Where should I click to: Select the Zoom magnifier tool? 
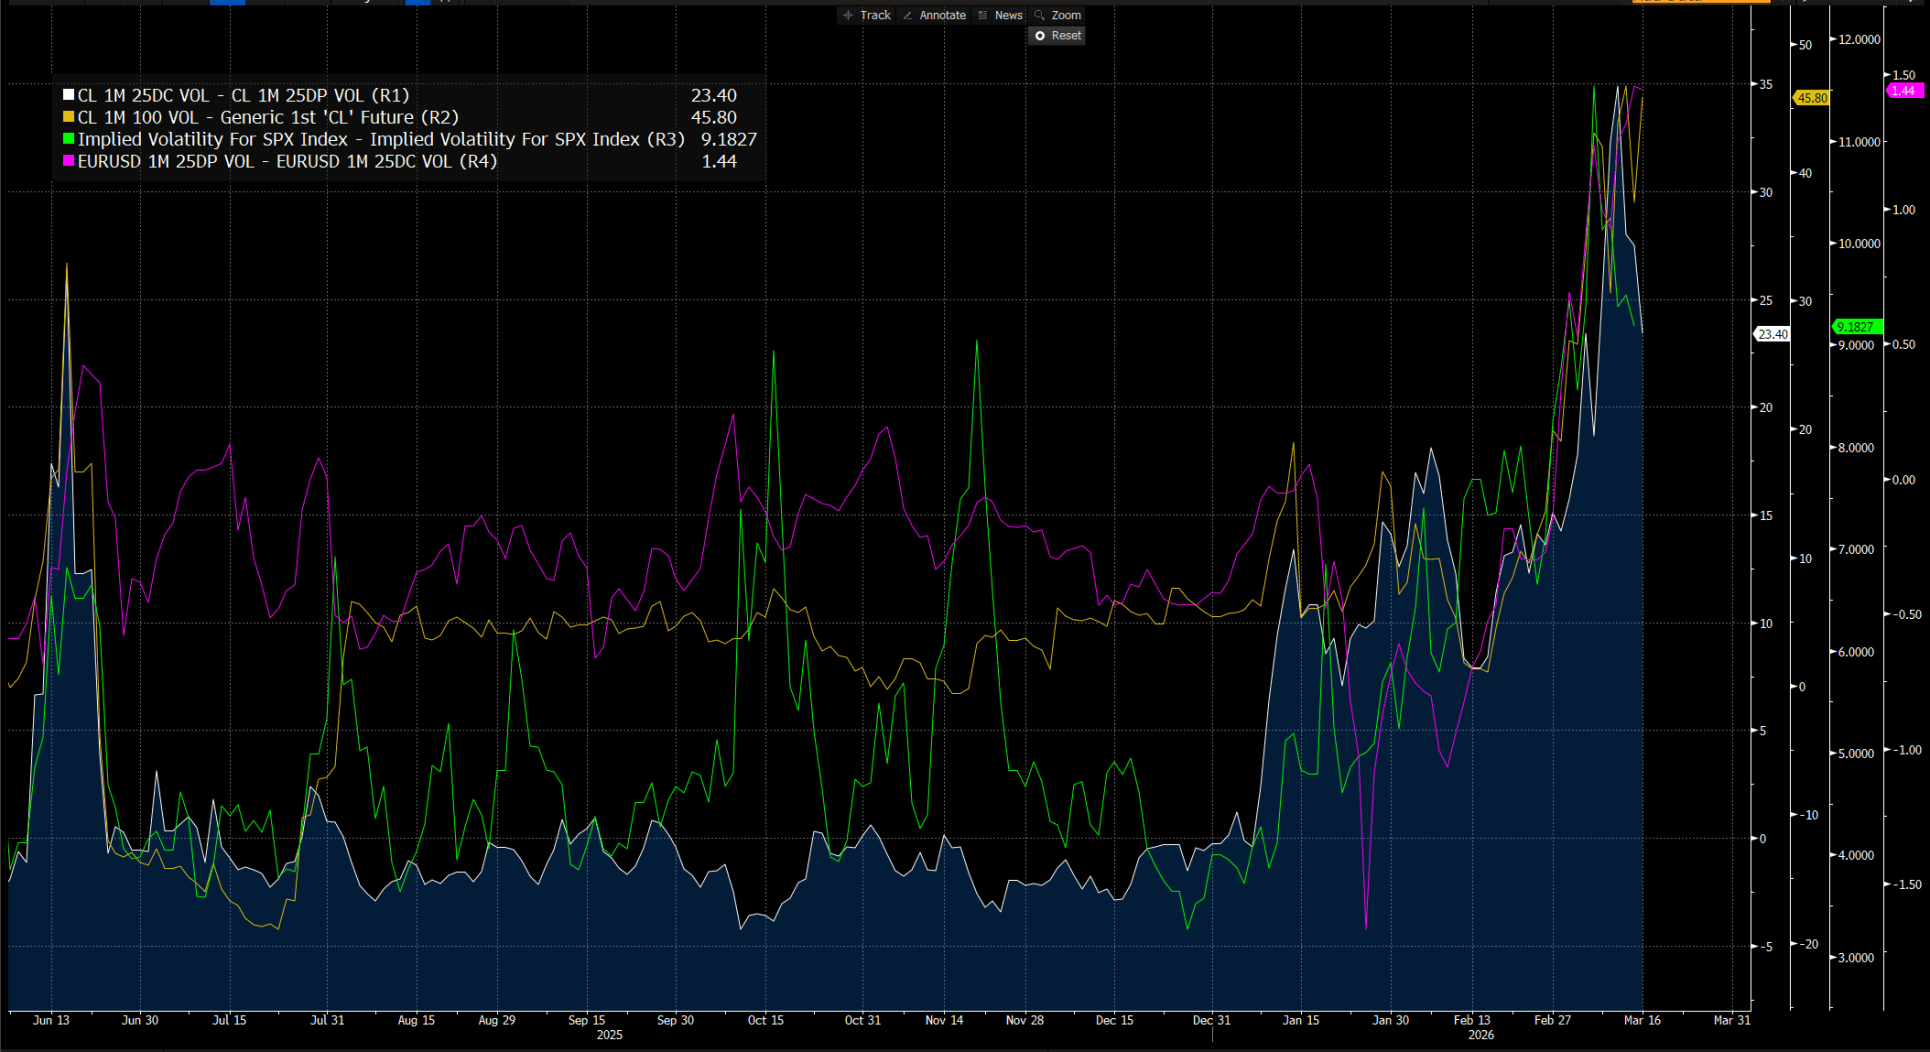click(1058, 15)
